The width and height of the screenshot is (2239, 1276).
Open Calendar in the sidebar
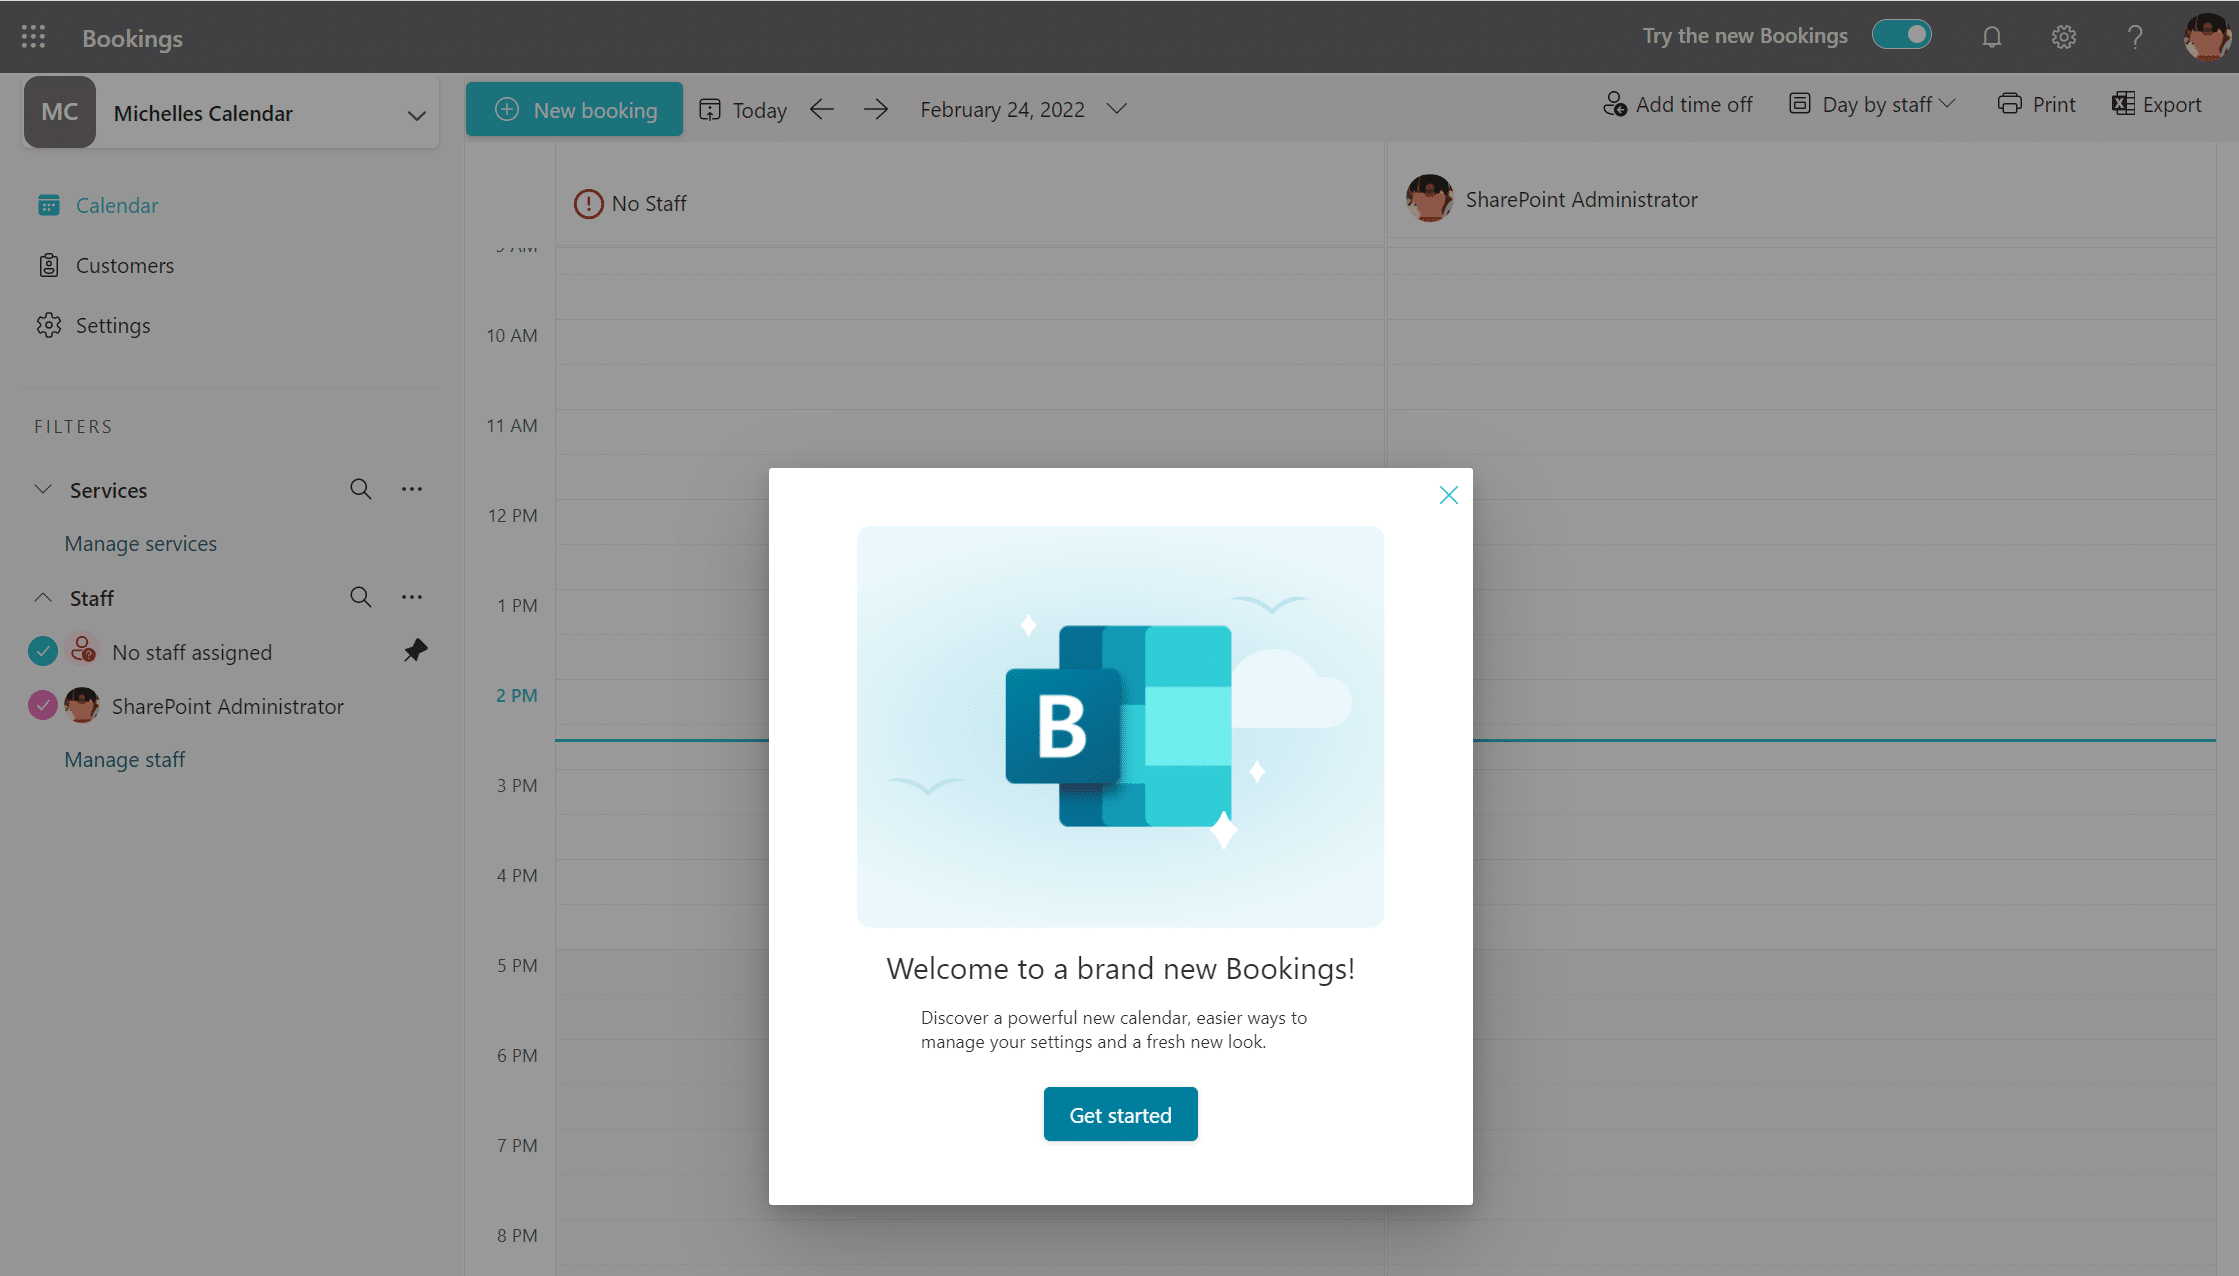pos(97,205)
